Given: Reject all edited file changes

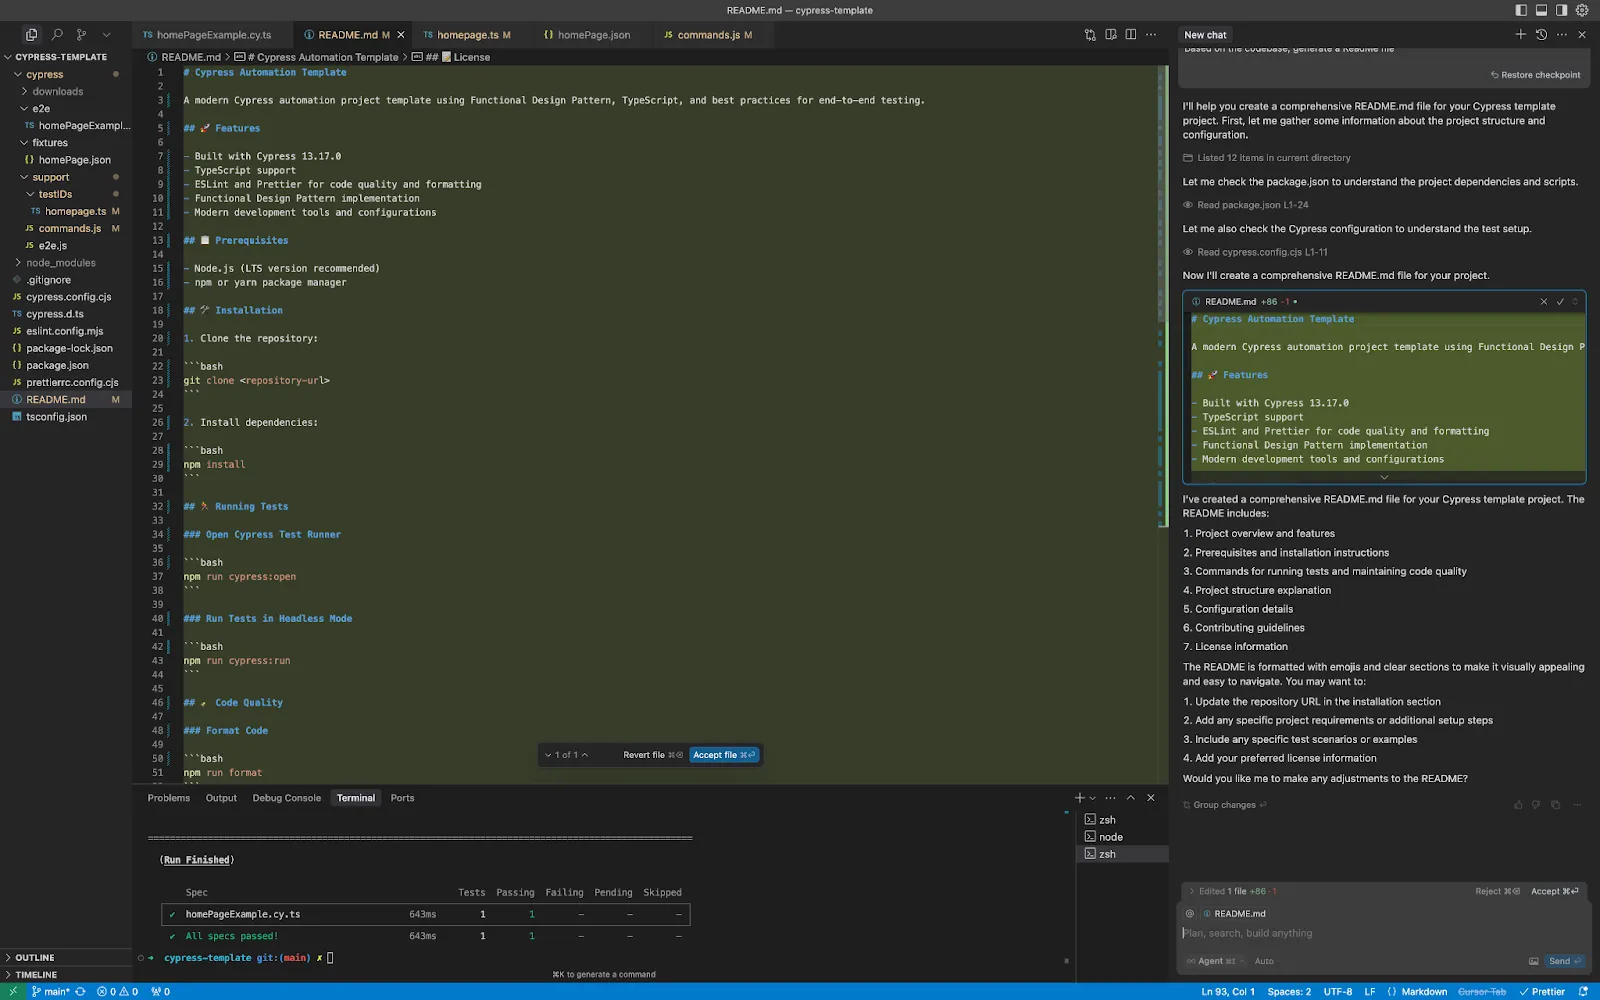Looking at the screenshot, I should click(x=1497, y=891).
